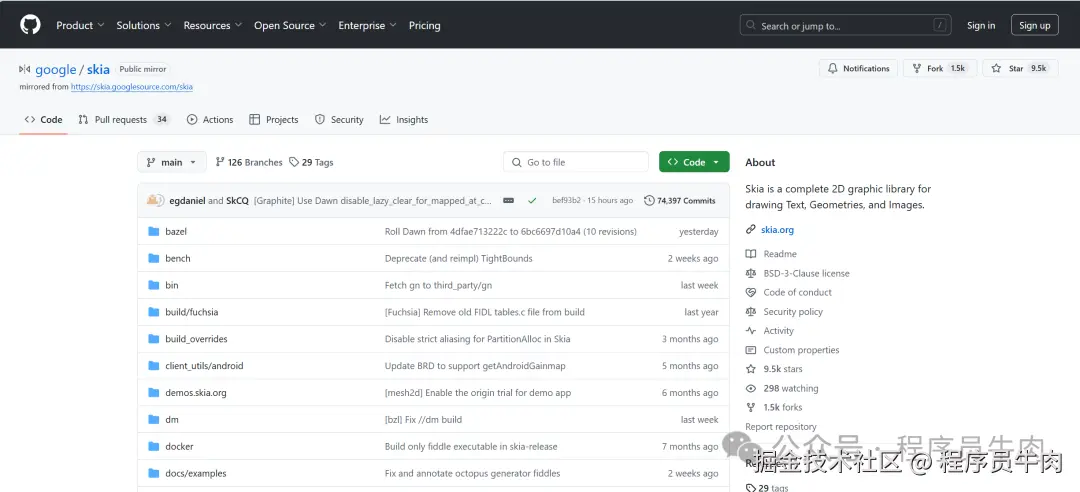This screenshot has width=1080, height=492.
Task: Open the Code of conduct link
Action: (x=797, y=293)
